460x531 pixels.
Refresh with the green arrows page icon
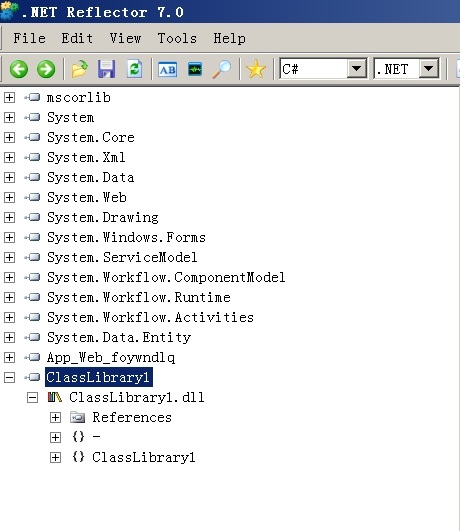[134, 69]
